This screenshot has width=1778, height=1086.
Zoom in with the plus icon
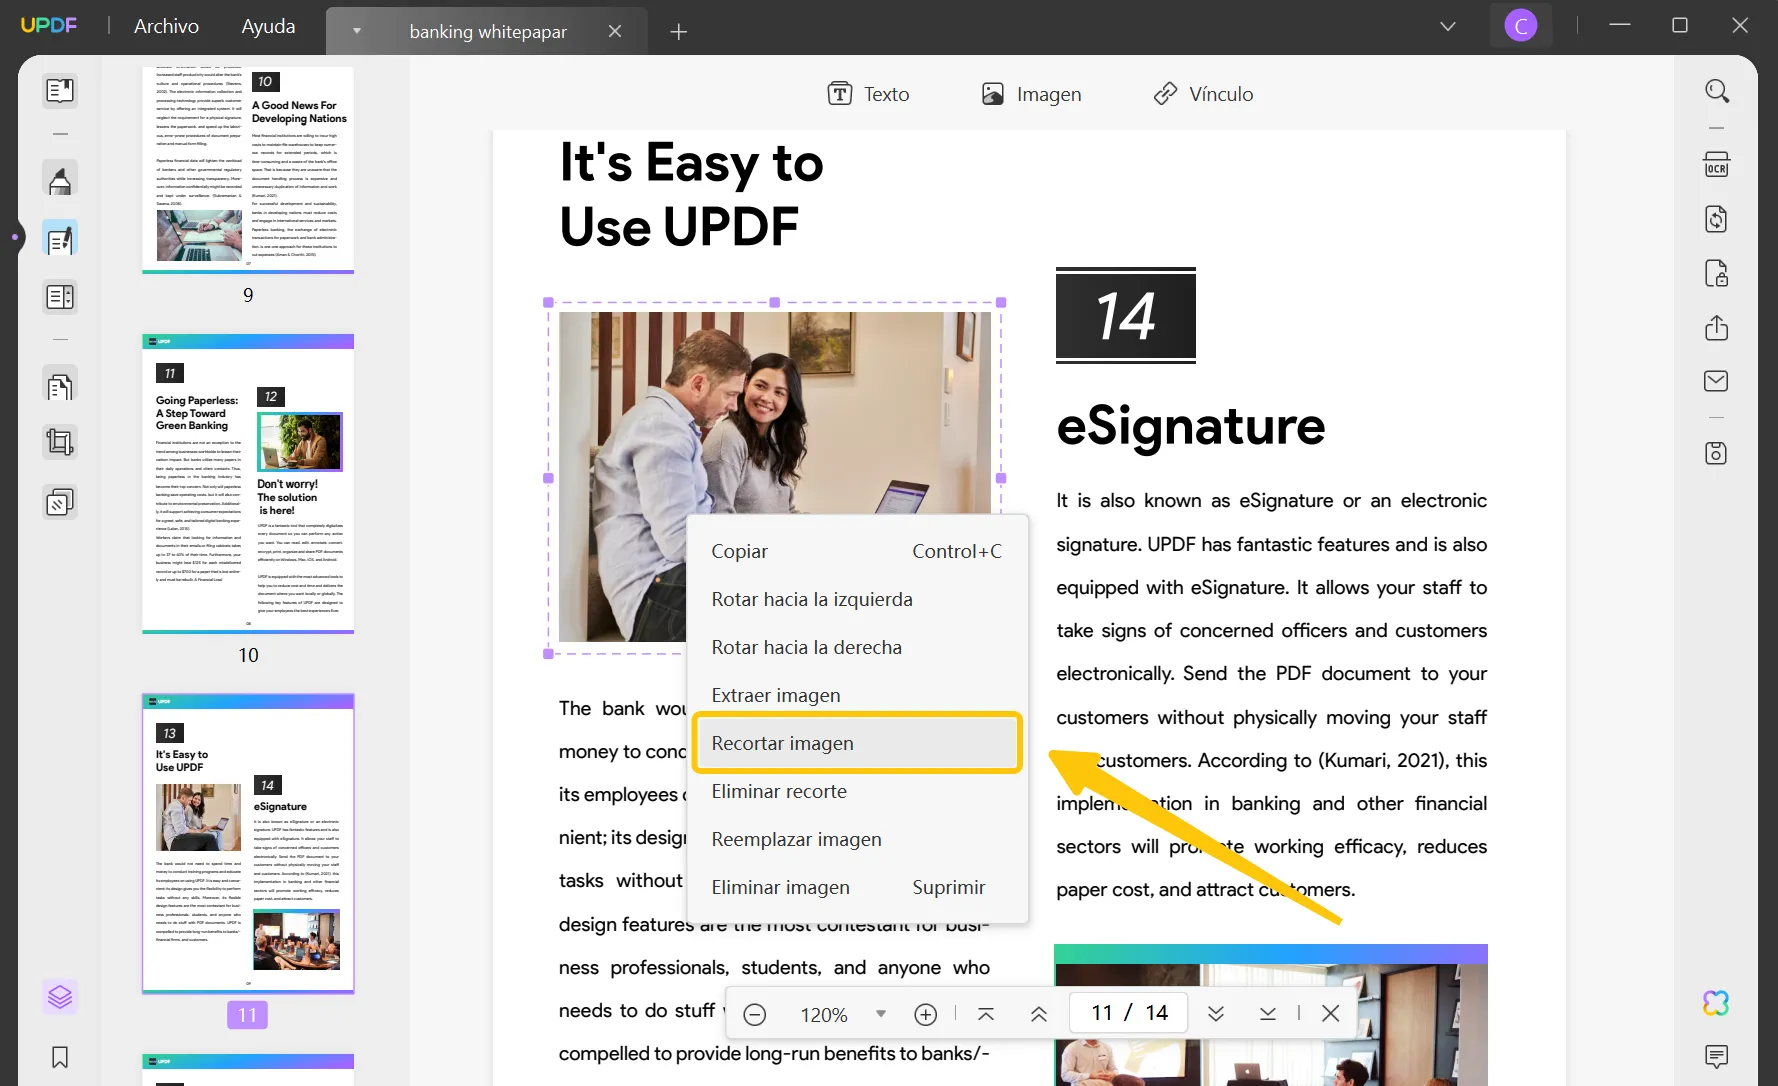[926, 1014]
